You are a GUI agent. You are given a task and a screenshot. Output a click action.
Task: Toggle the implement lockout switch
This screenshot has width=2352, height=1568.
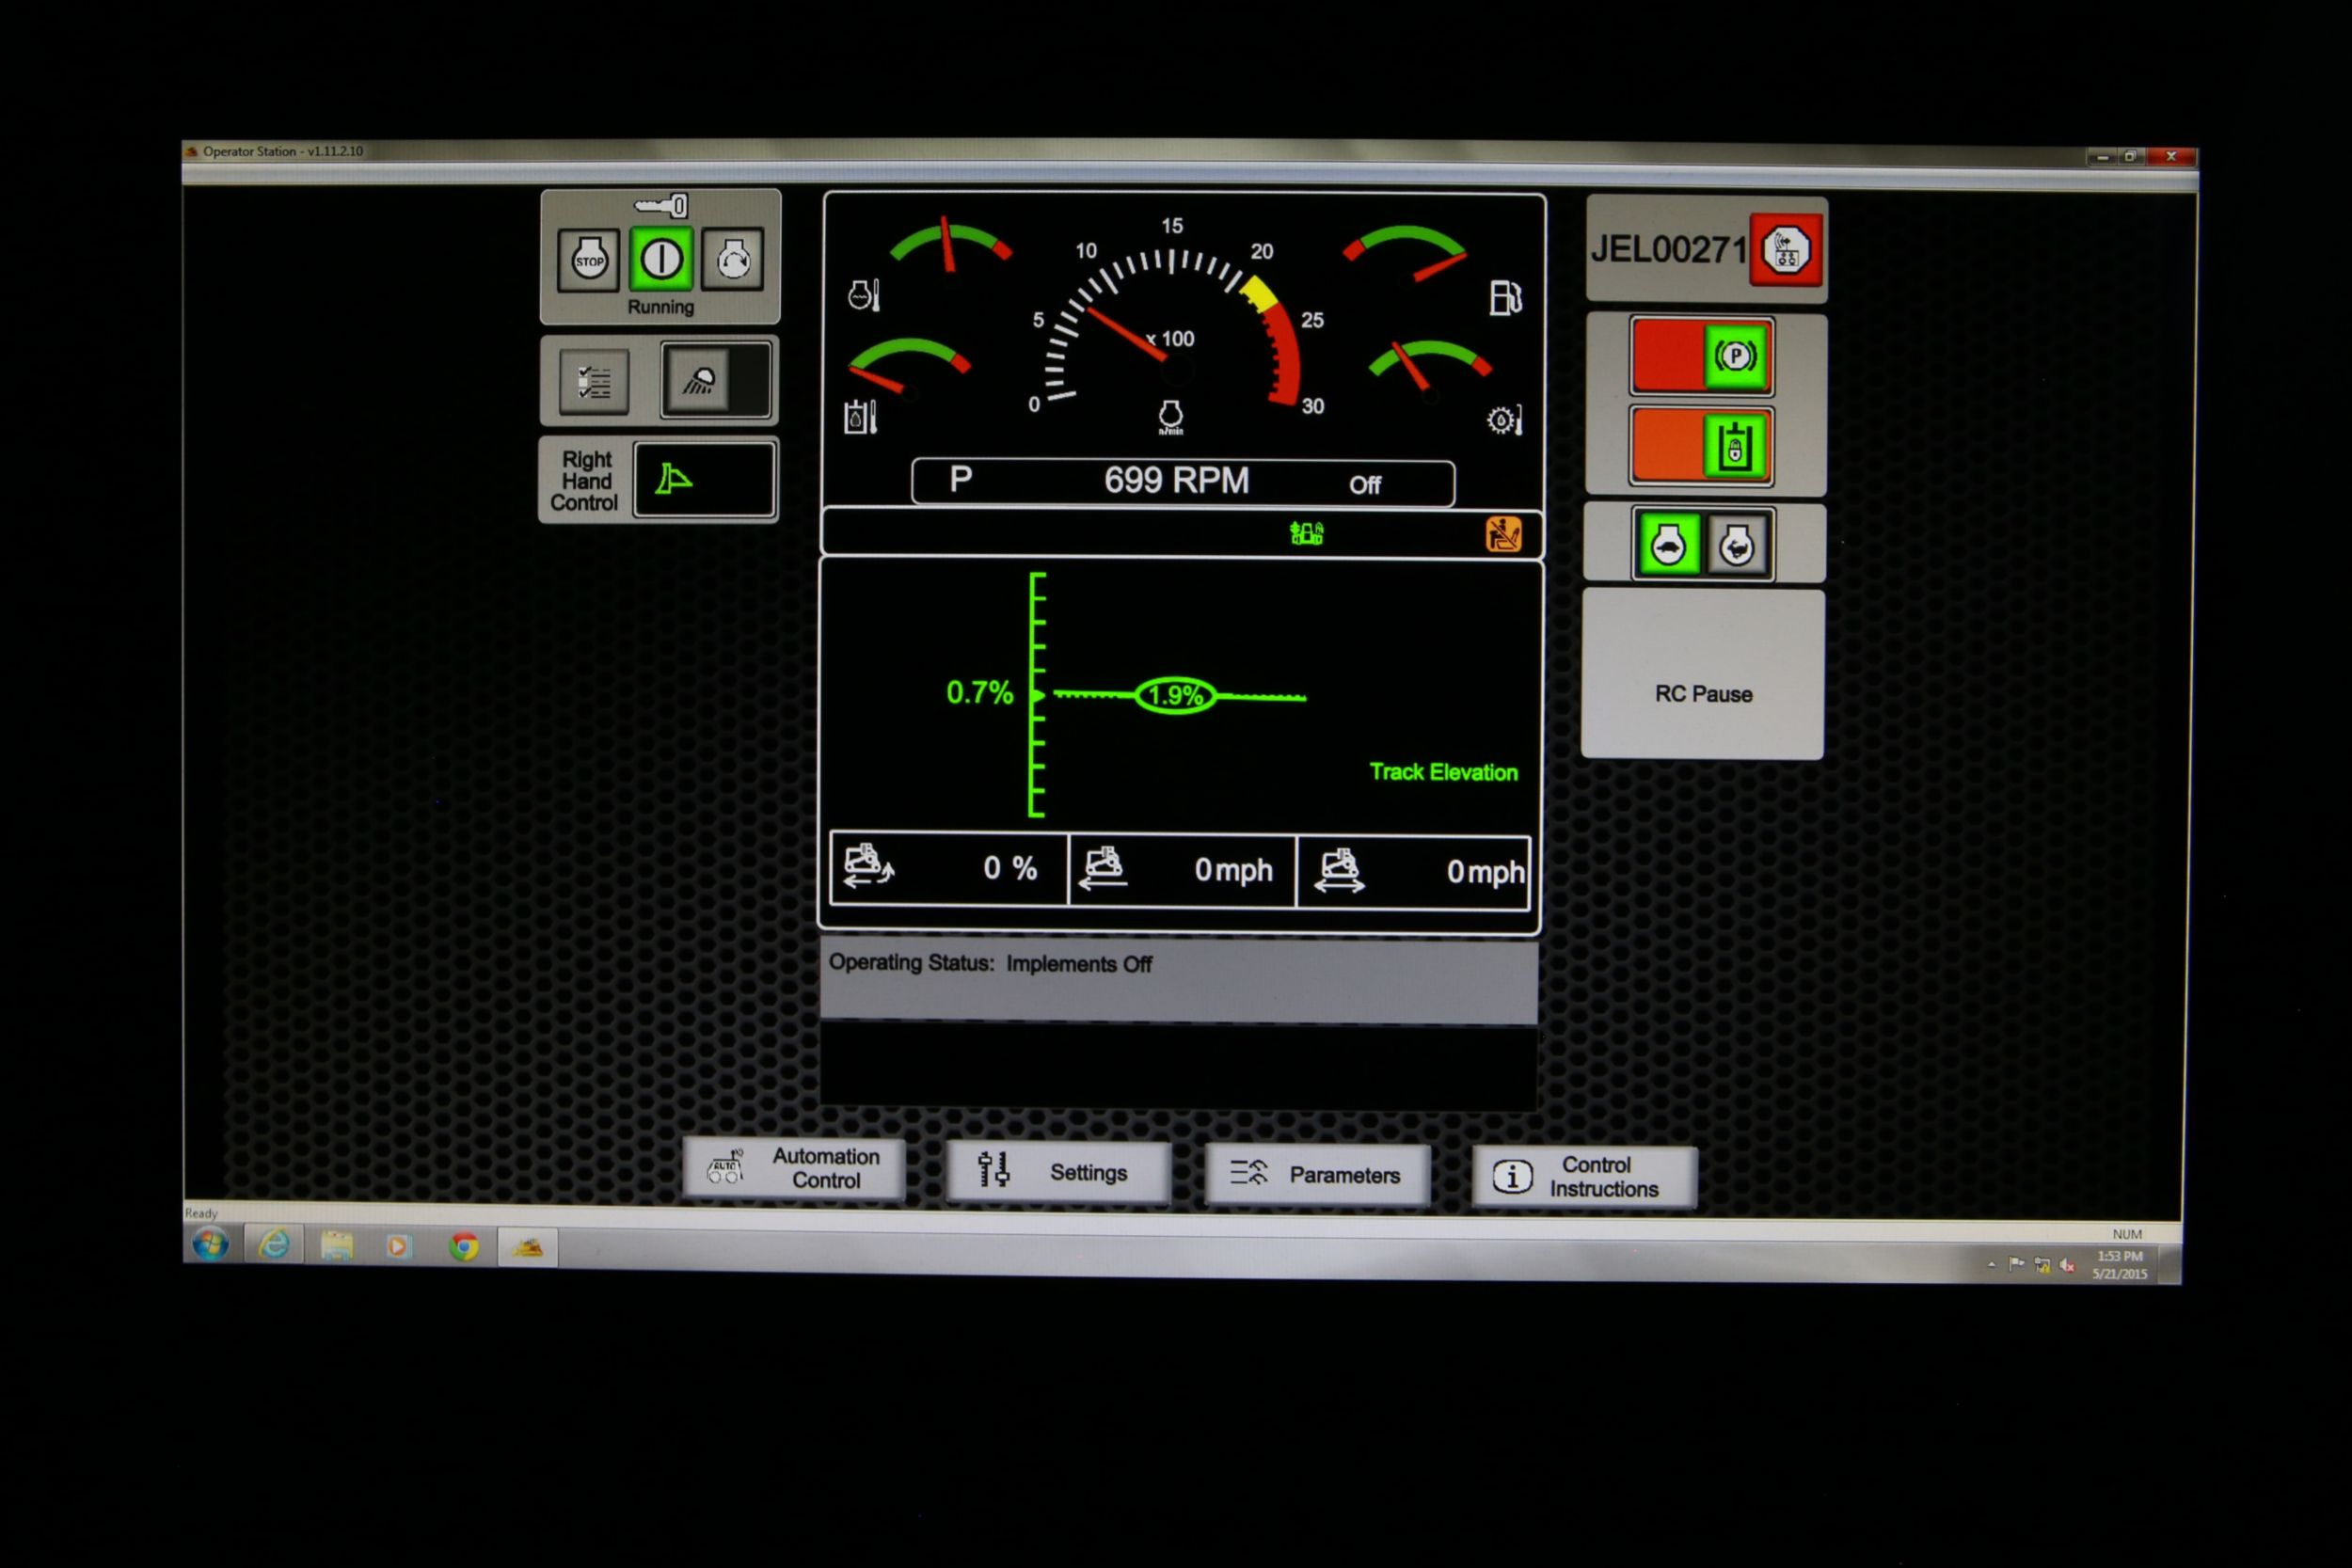(x=1702, y=447)
